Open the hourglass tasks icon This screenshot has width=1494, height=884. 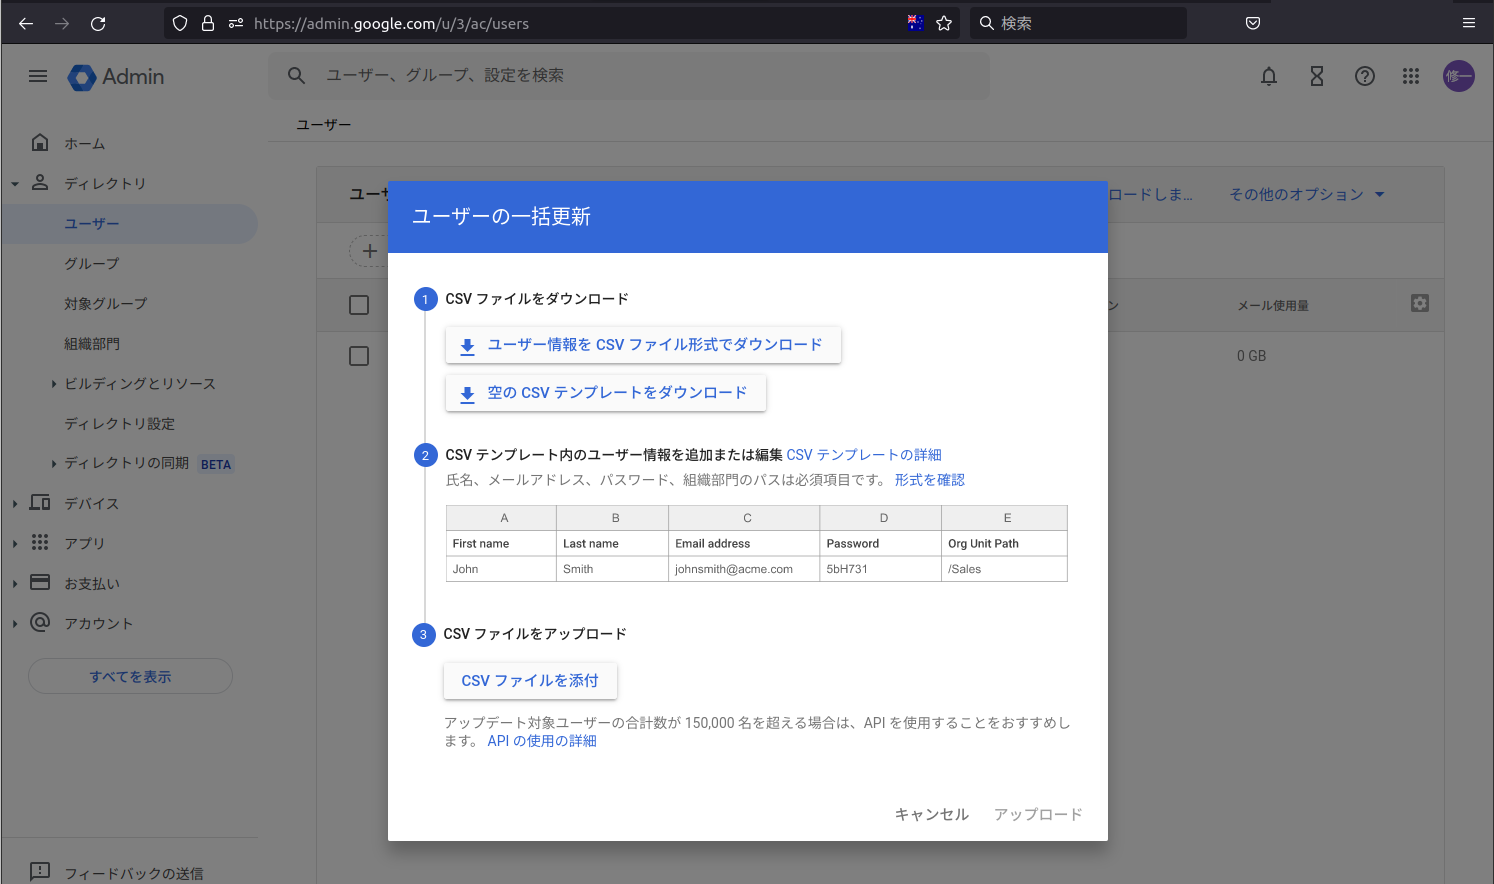pyautogui.click(x=1316, y=76)
